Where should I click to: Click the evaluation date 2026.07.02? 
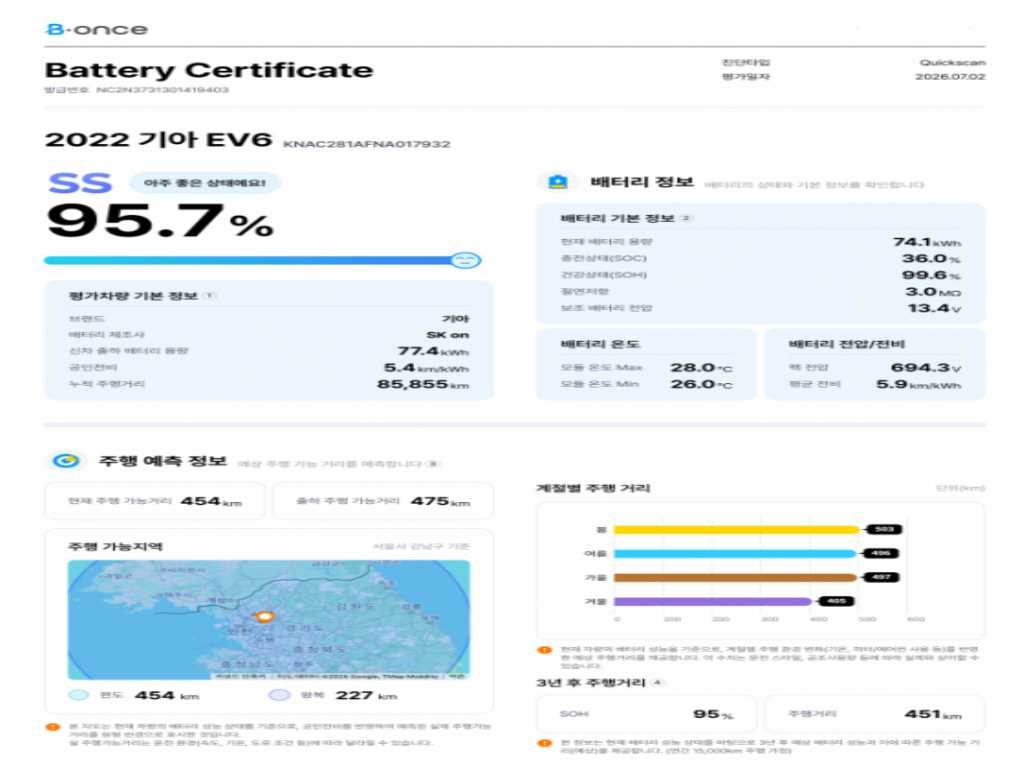[950, 76]
